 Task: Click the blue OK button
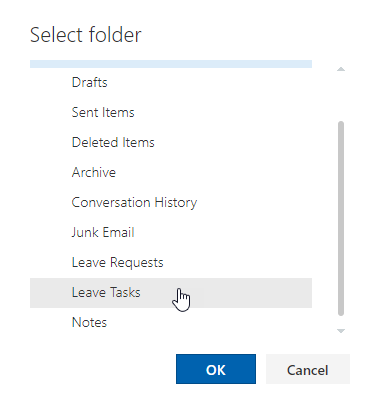pyautogui.click(x=216, y=369)
